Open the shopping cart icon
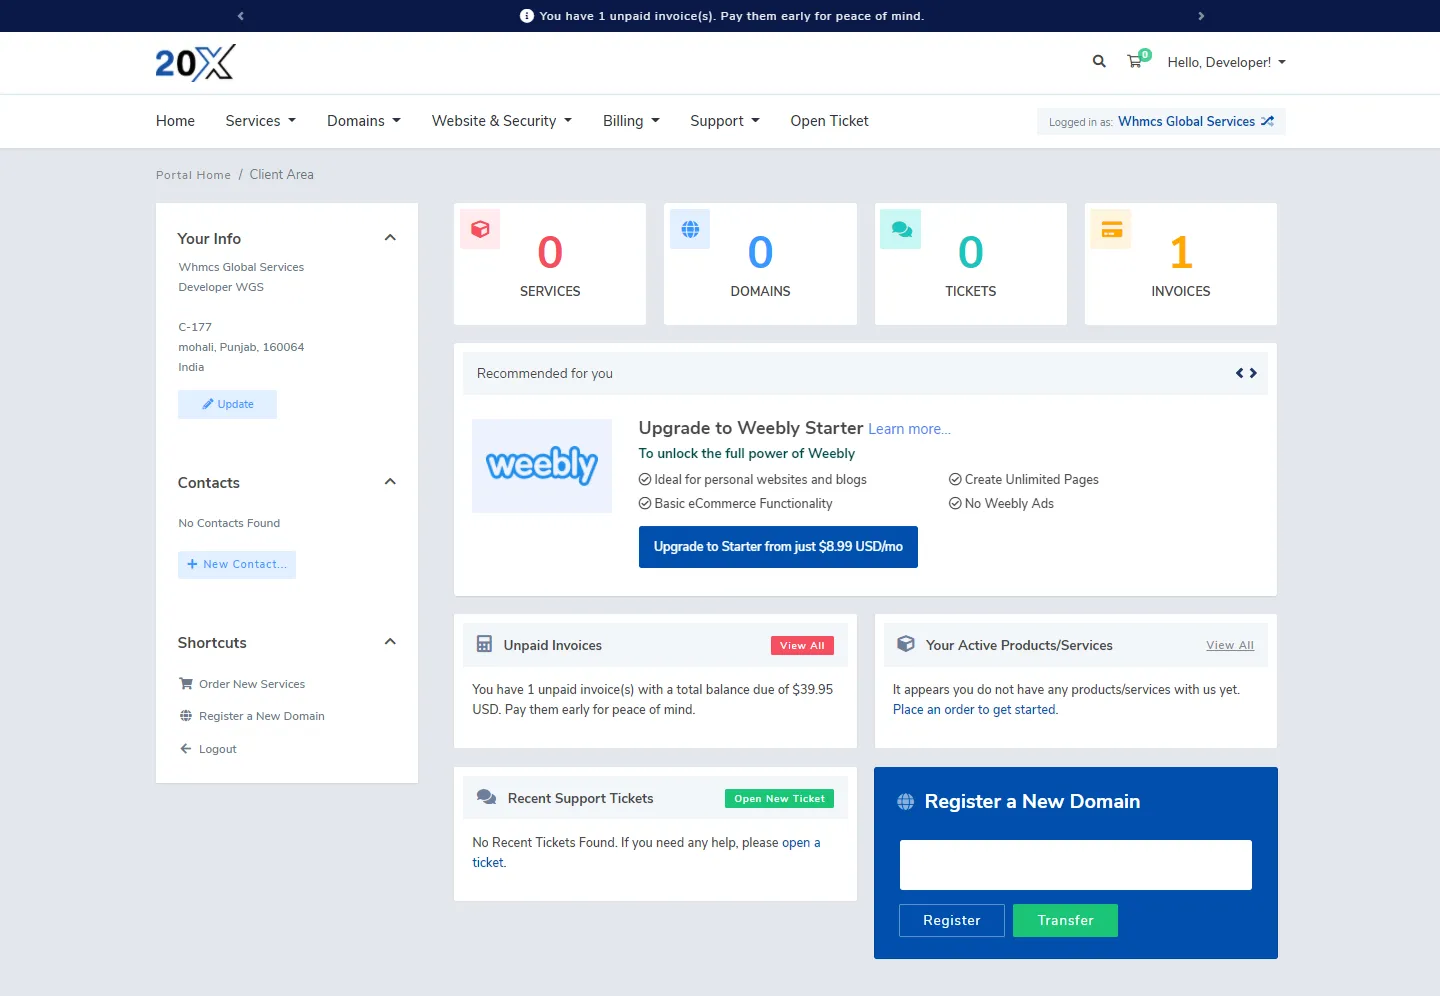The height and width of the screenshot is (996, 1440). [1135, 62]
